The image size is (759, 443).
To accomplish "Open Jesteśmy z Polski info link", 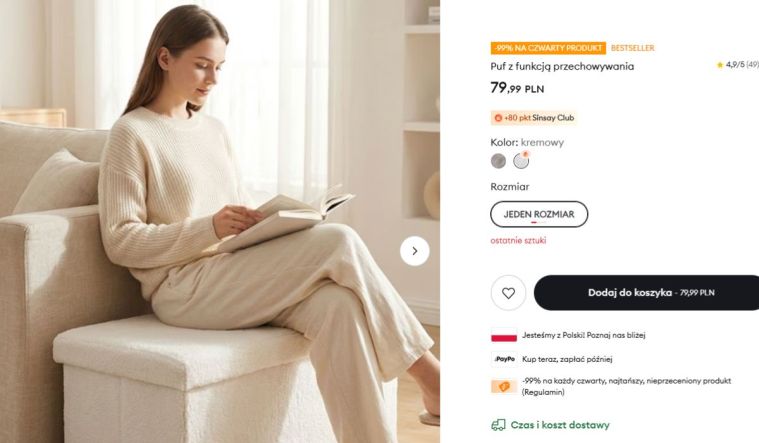I will (x=583, y=335).
